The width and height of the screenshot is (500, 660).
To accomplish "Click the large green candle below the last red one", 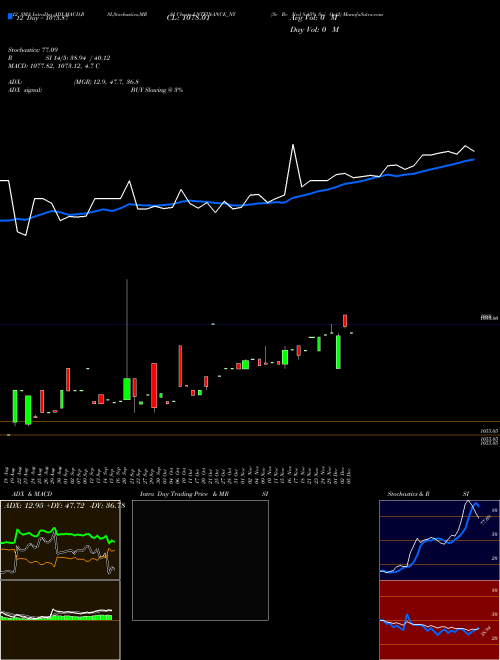I will pyautogui.click(x=338, y=352).
